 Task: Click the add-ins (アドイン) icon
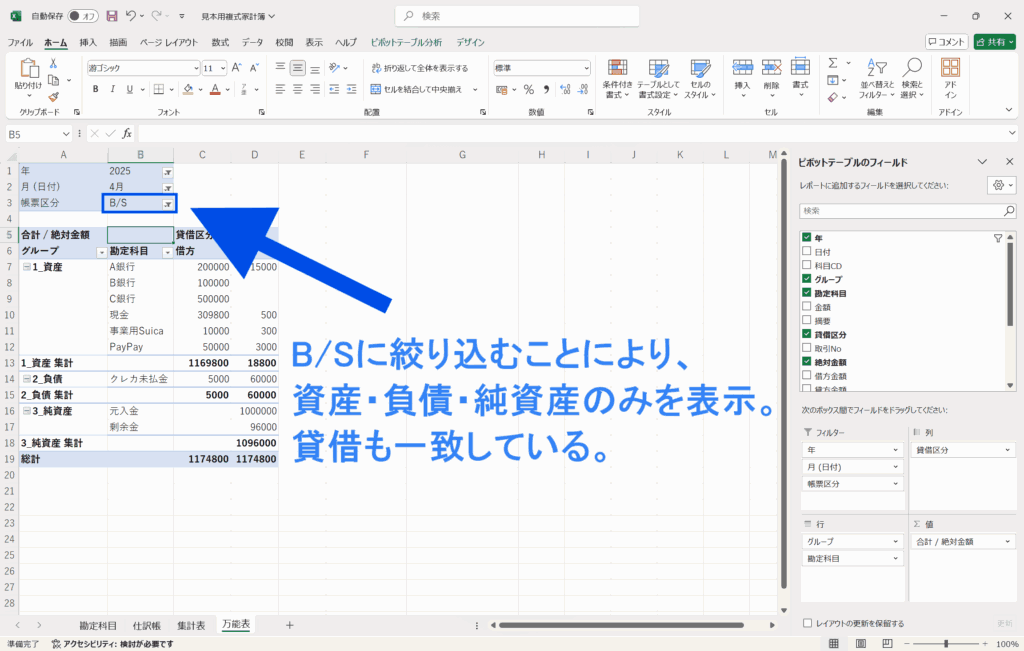[950, 77]
